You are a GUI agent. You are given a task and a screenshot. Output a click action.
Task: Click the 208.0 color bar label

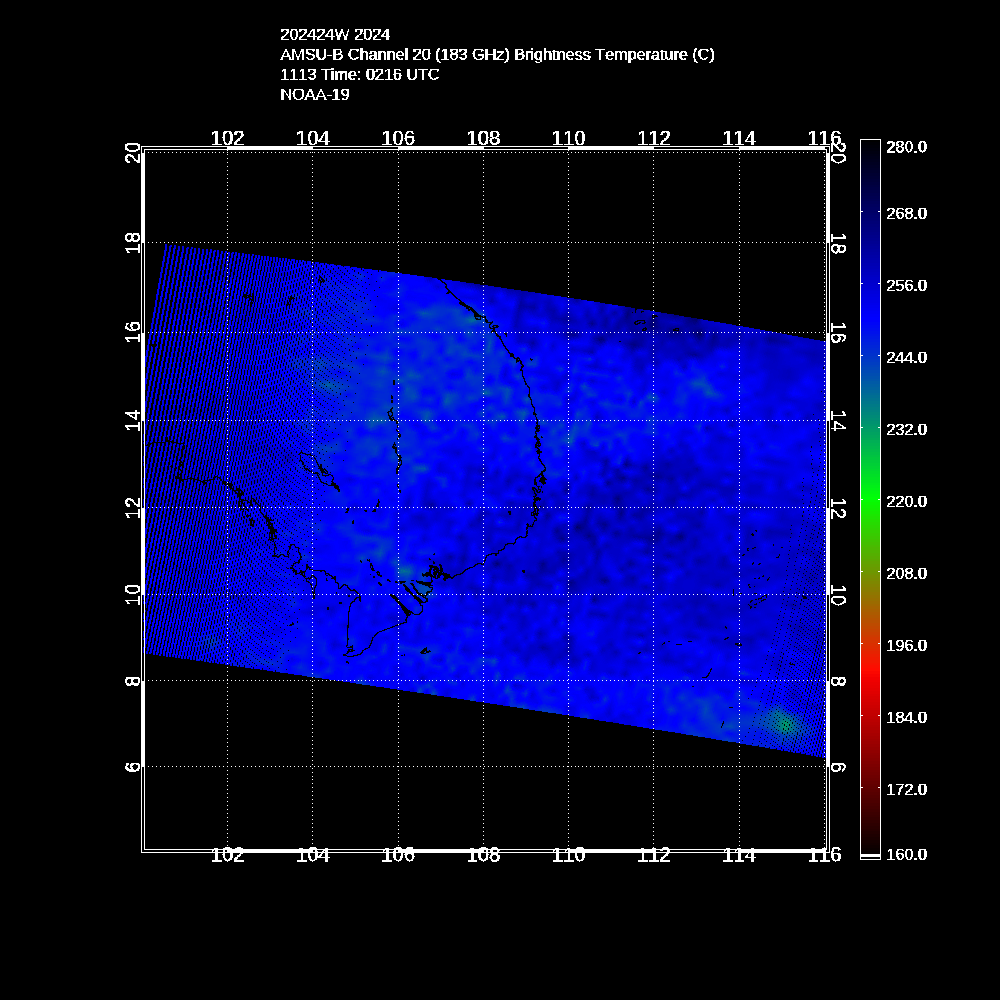point(906,573)
